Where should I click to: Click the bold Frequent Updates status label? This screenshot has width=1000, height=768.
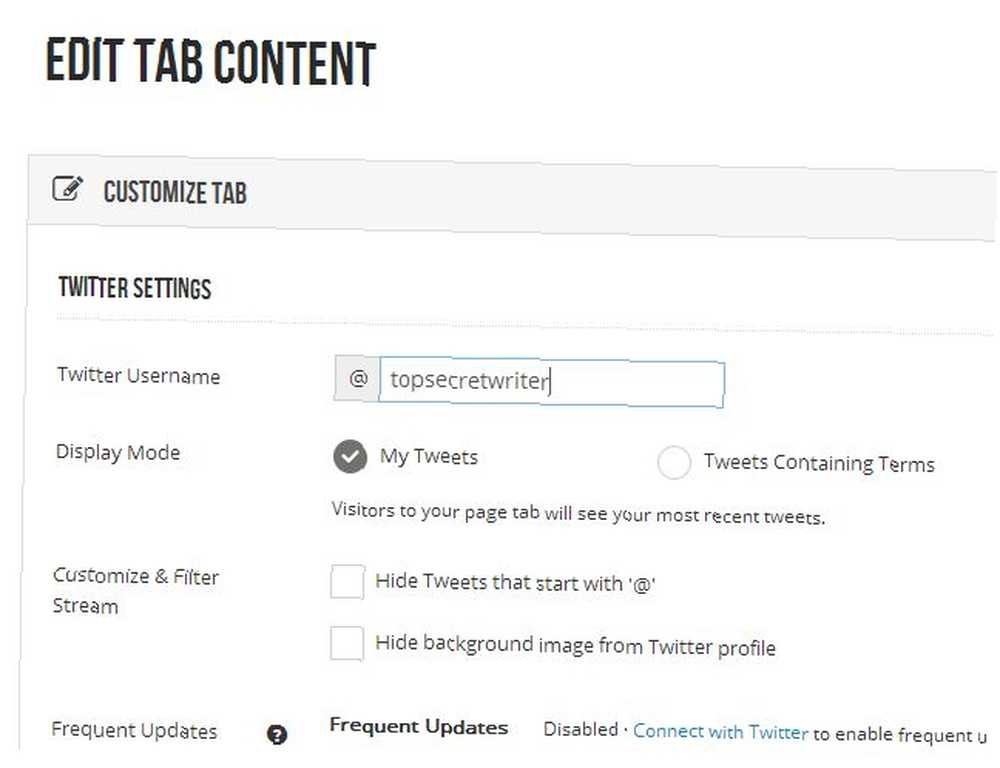(418, 726)
